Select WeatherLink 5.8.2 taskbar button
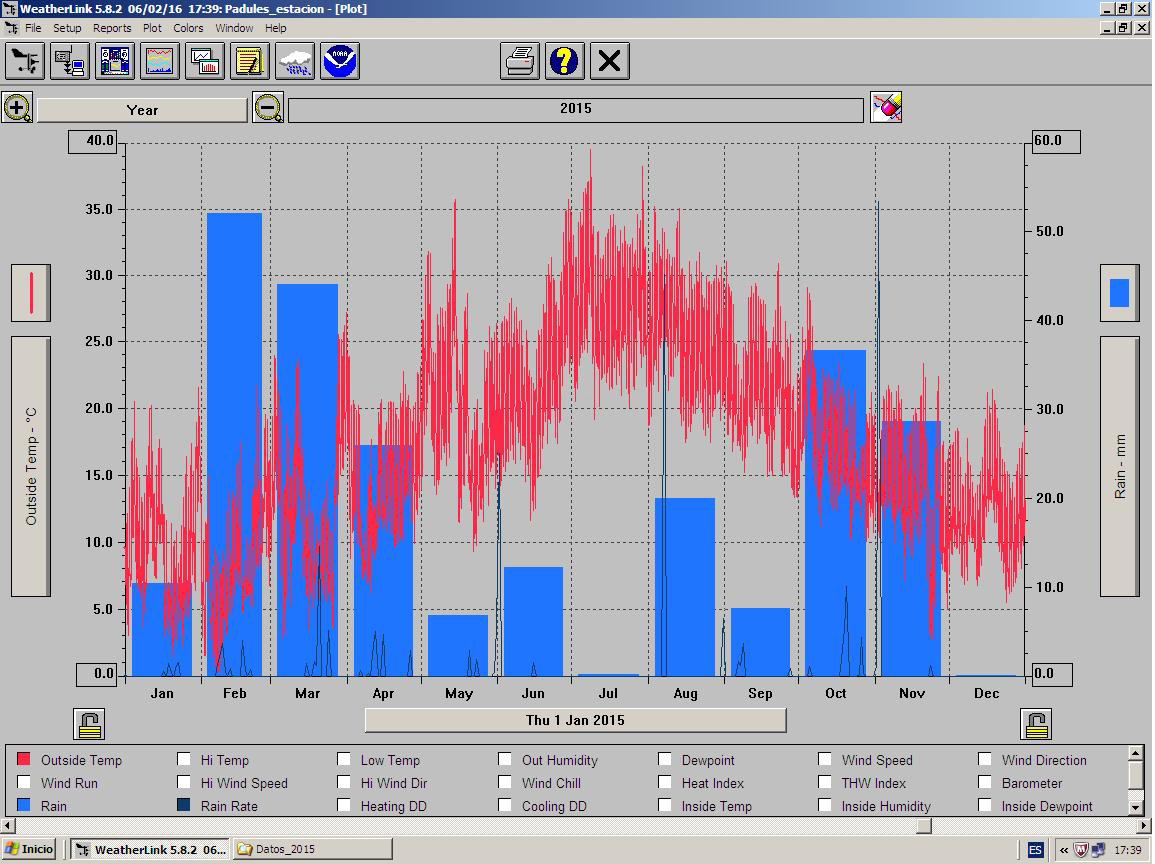Viewport: 1155px width, 864px height. coord(150,849)
